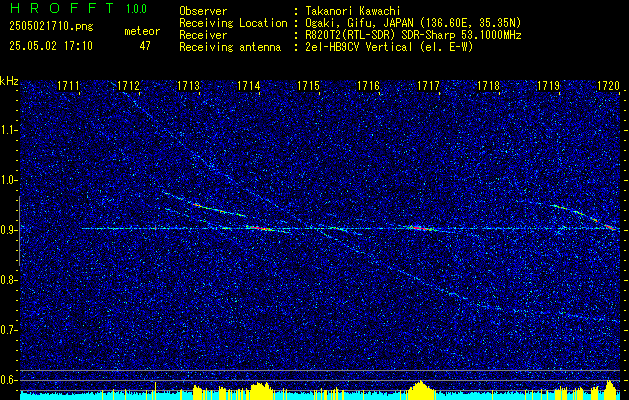Select filename 2505021710.png
The image size is (629, 400).
point(51,26)
